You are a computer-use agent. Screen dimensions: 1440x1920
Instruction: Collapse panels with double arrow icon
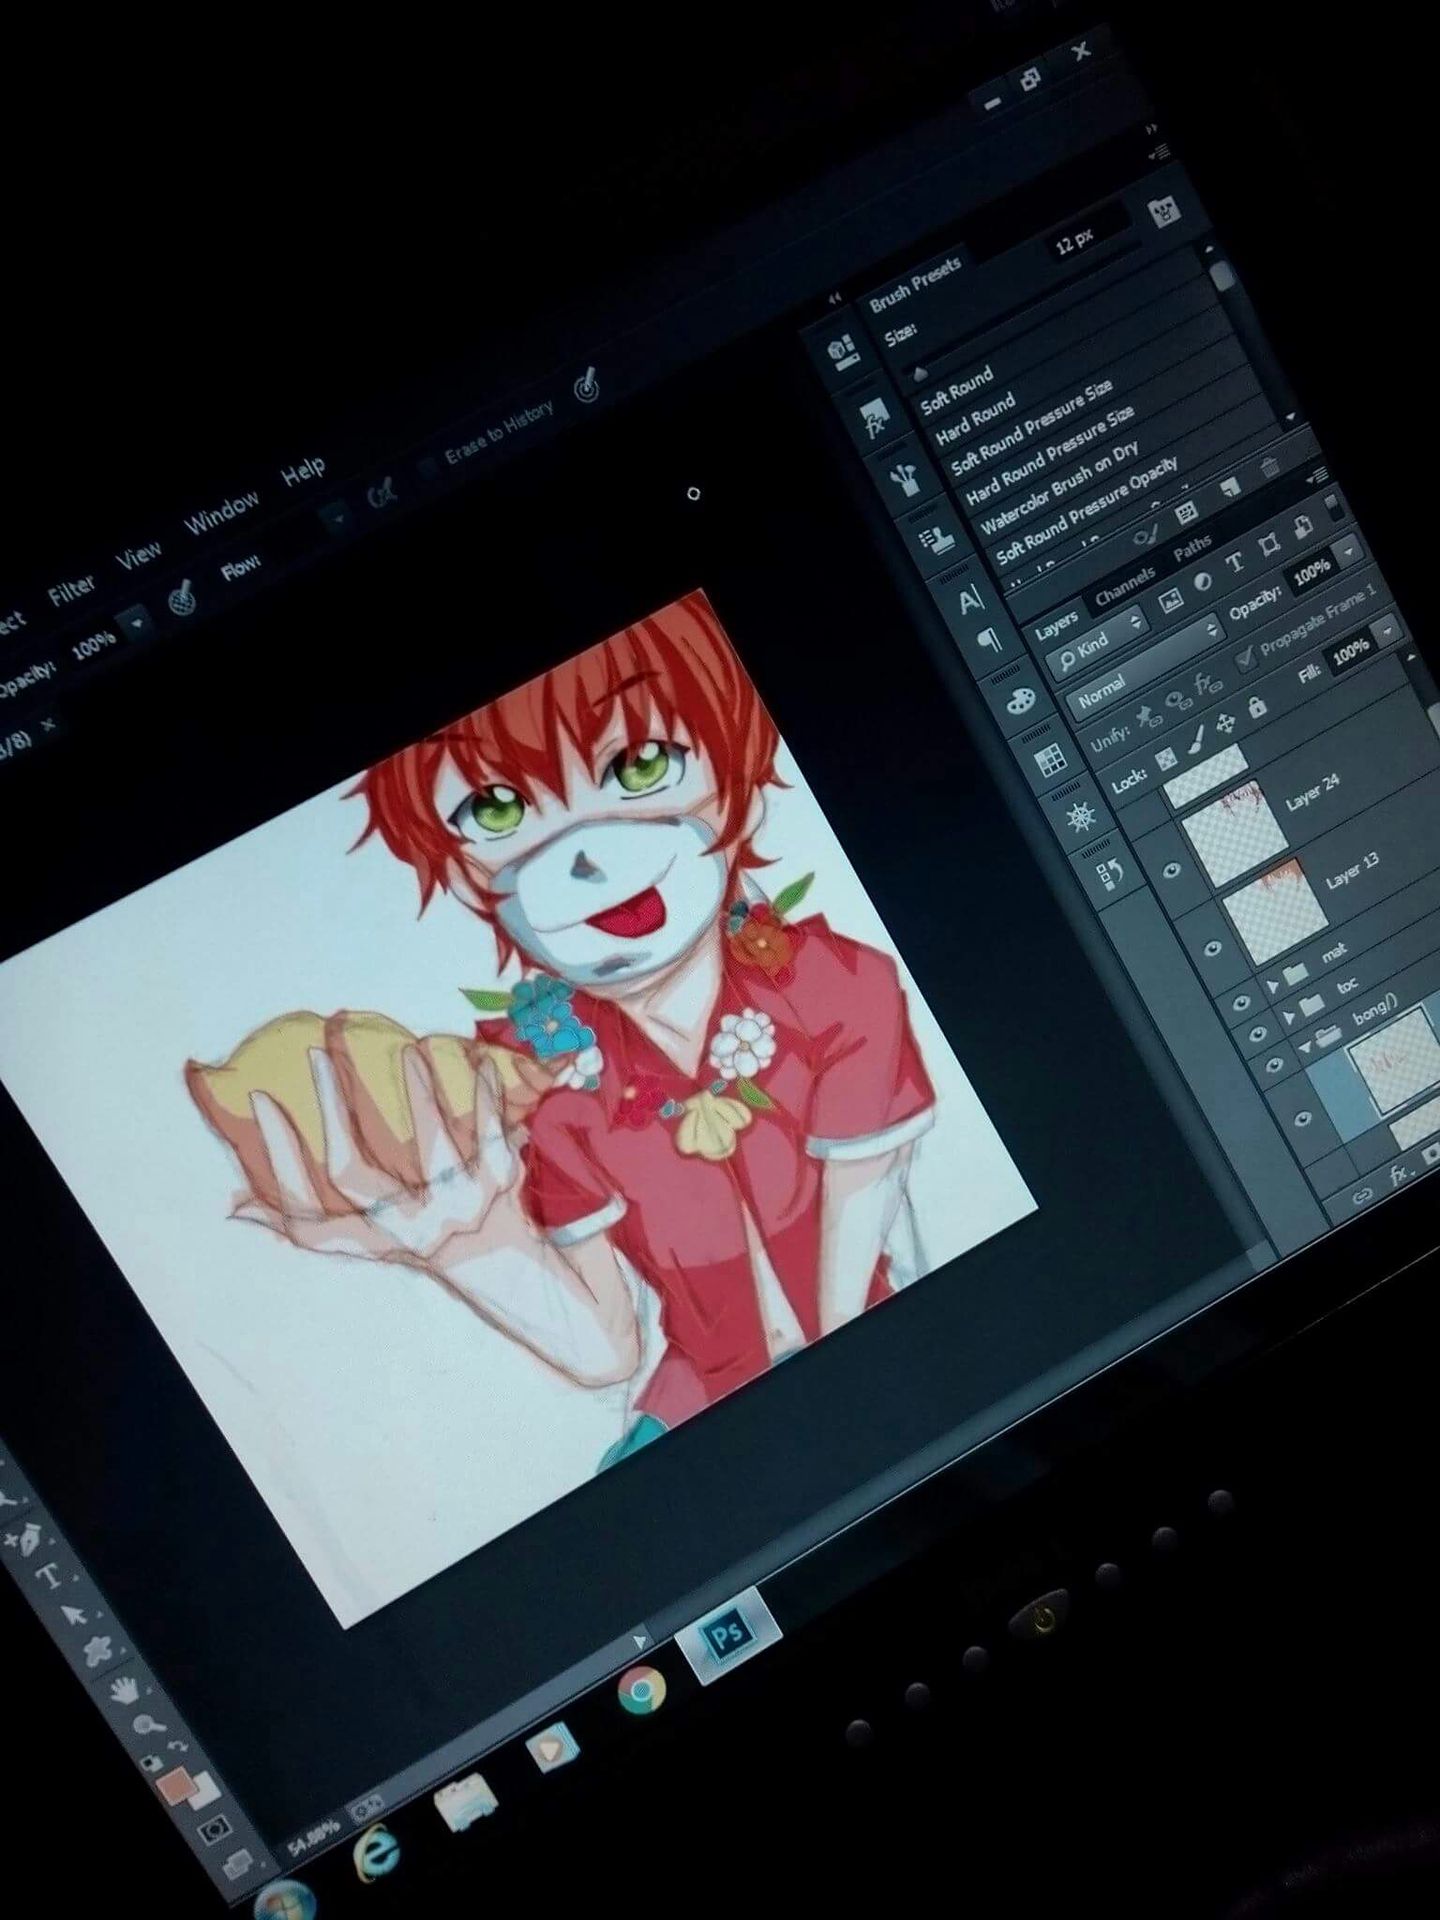(1151, 129)
